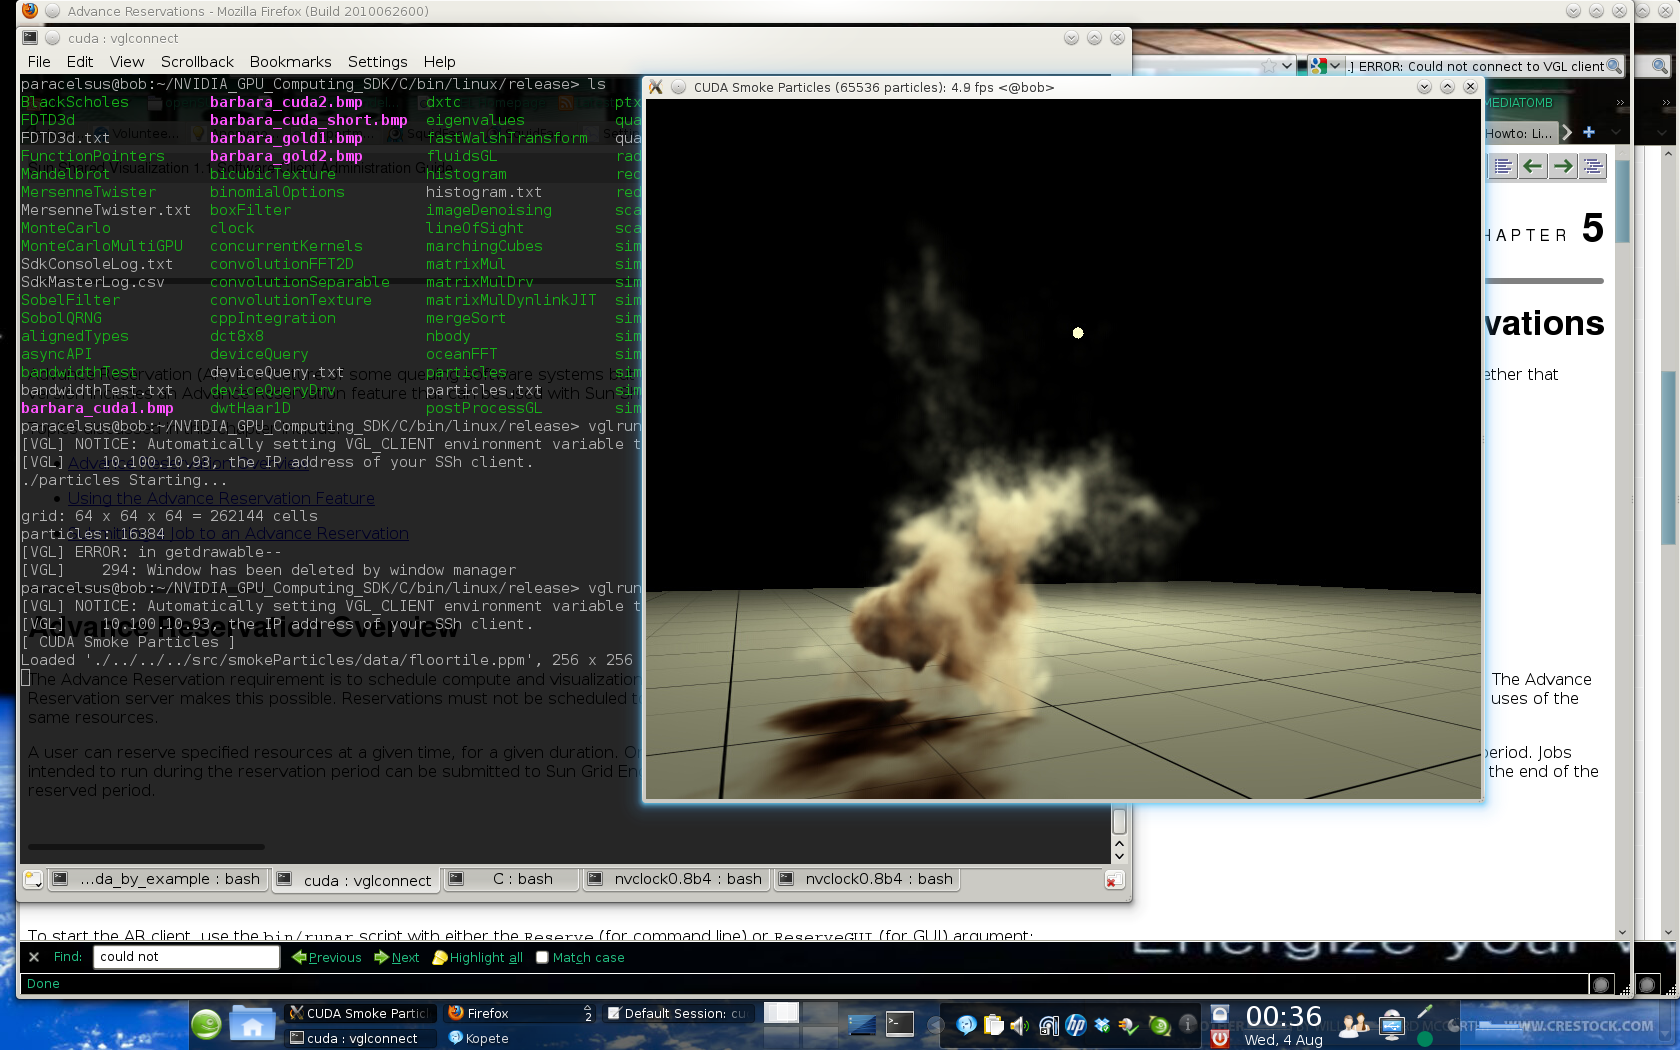Toggle the Match case checkbox
The height and width of the screenshot is (1050, 1680).
pos(542,957)
